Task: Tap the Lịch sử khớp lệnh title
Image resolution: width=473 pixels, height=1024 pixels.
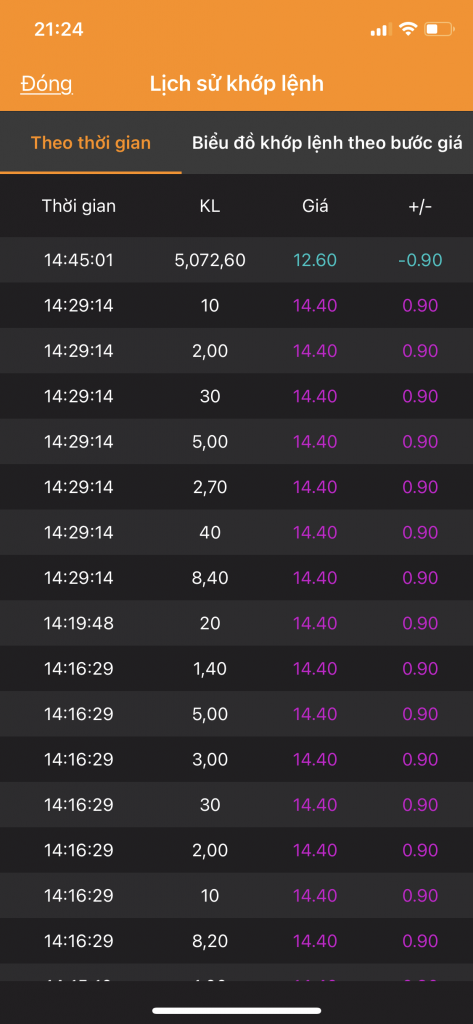Action: click(x=236, y=84)
